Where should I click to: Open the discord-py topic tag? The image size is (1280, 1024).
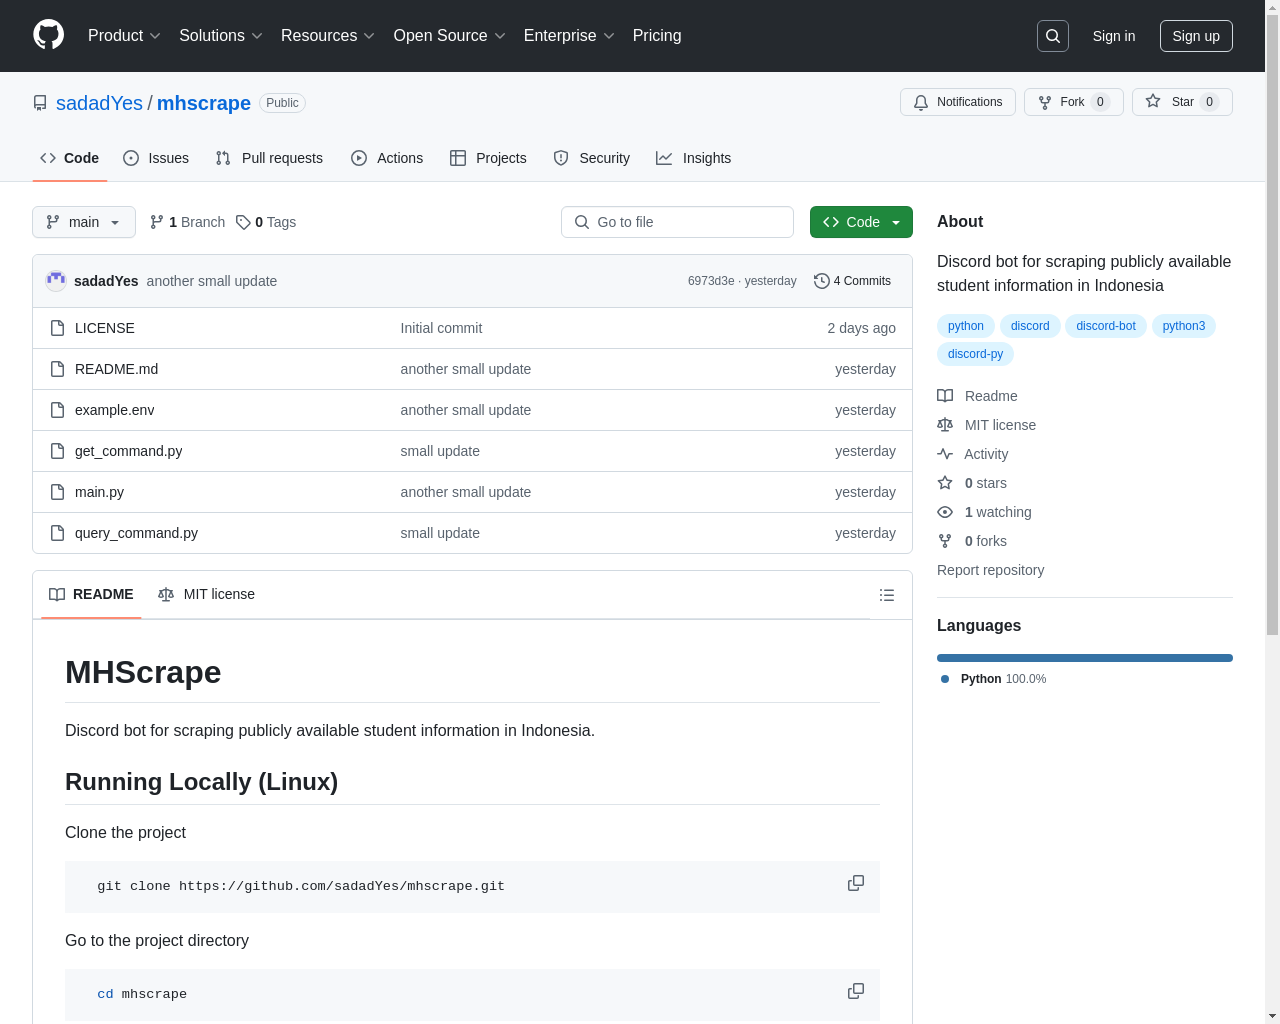[975, 354]
